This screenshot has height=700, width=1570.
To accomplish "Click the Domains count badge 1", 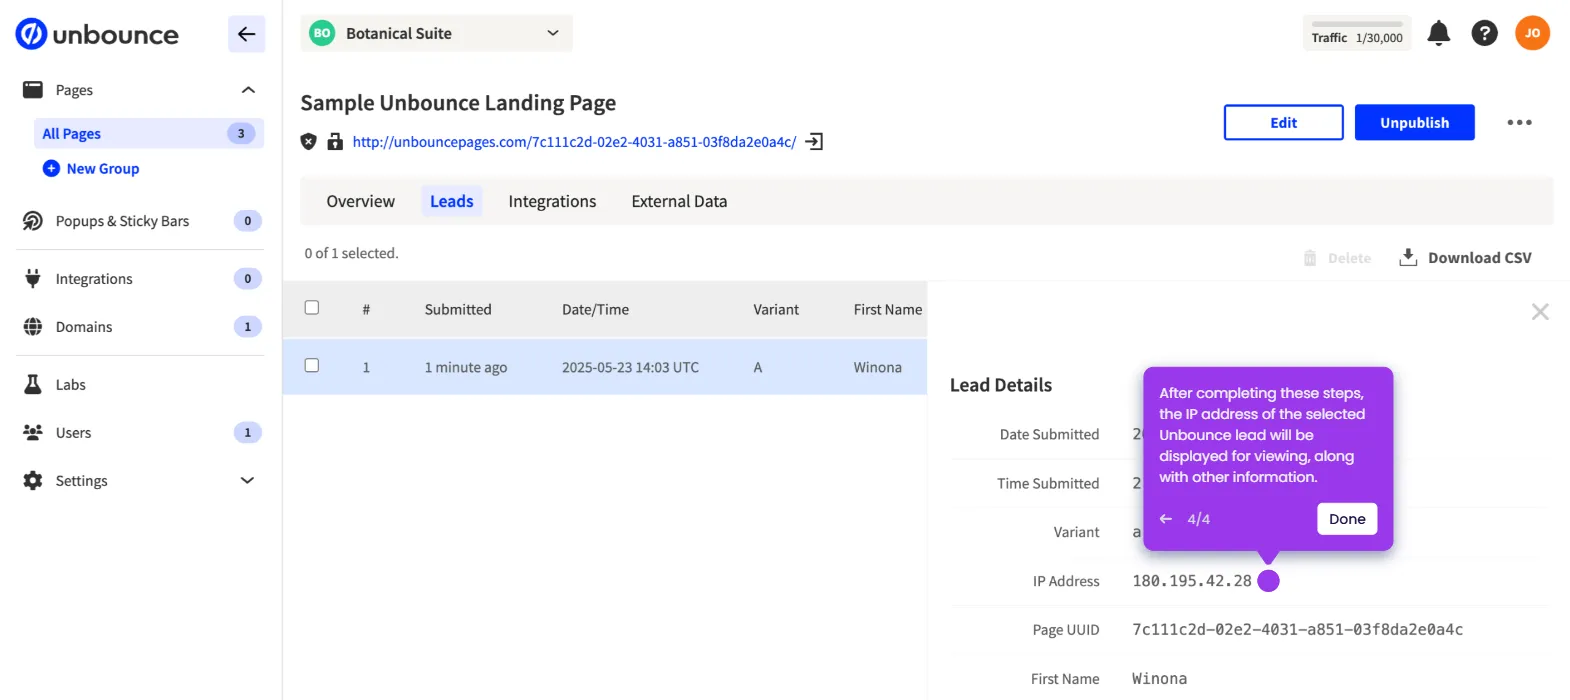I will pos(248,327).
